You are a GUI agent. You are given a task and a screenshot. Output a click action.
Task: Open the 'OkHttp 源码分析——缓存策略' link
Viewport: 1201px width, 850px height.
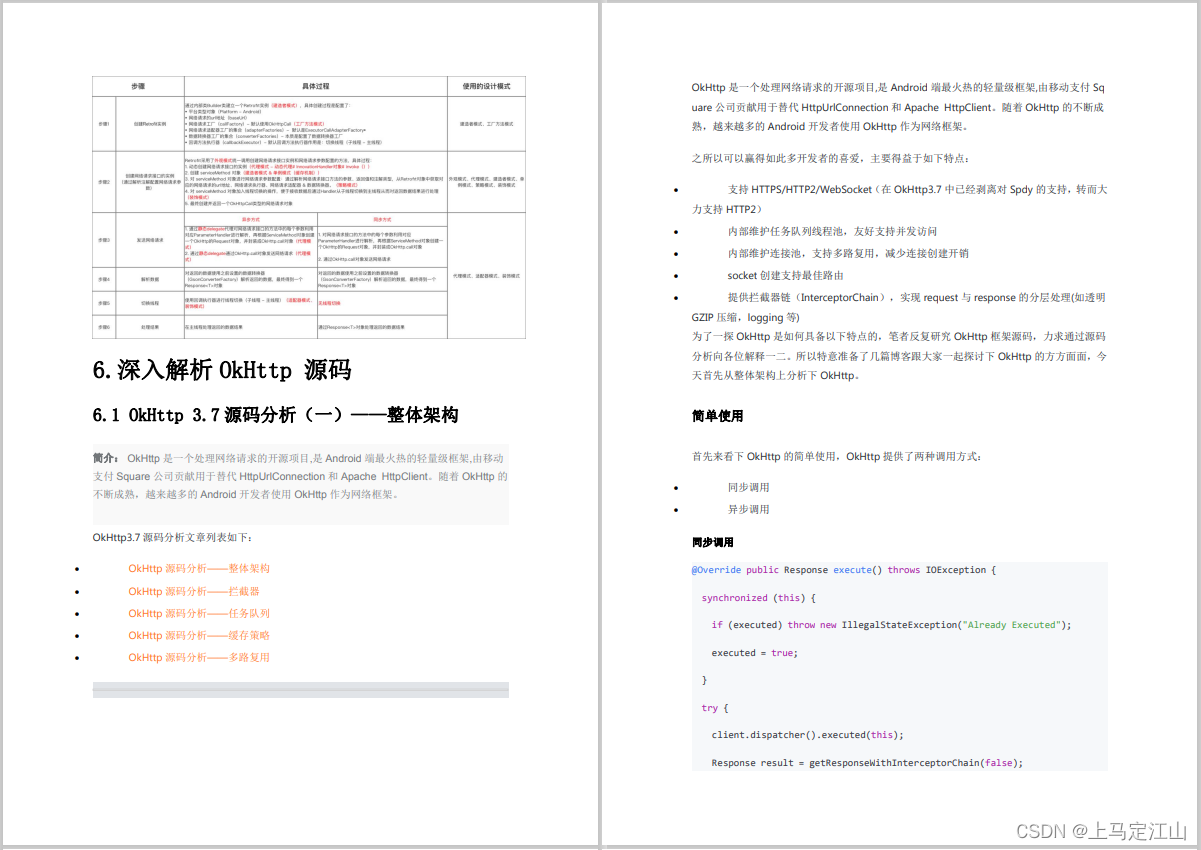199,635
